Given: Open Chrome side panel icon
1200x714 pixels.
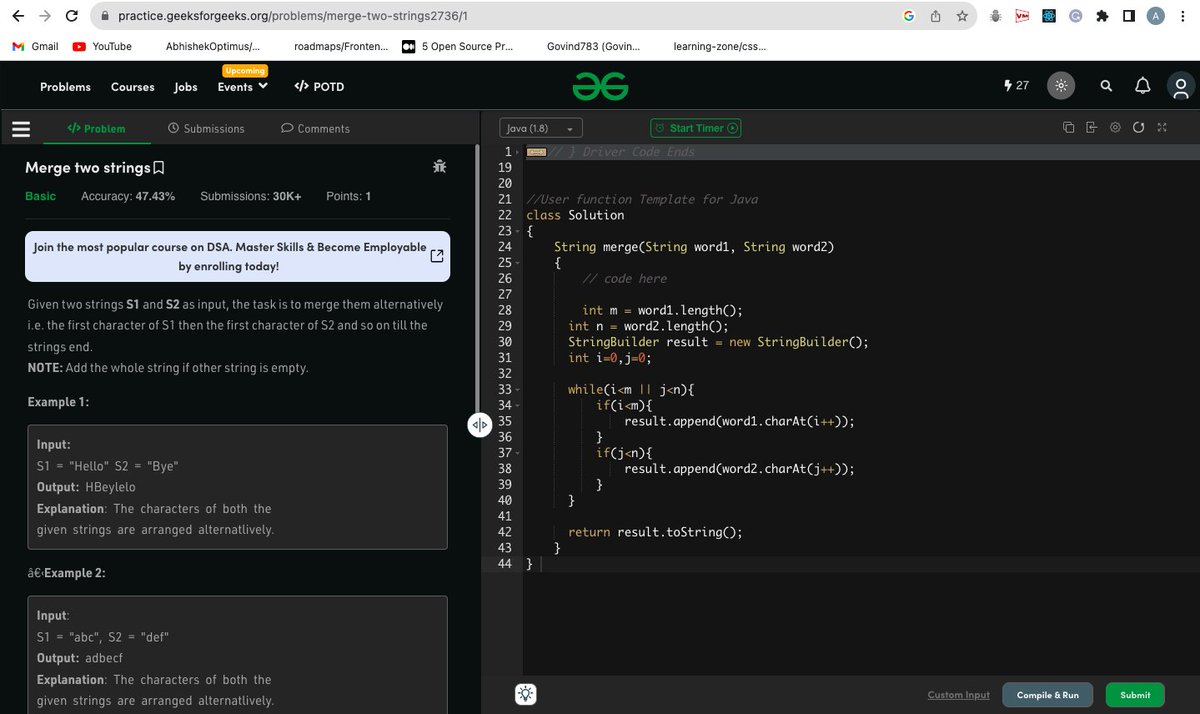Looking at the screenshot, I should pyautogui.click(x=1128, y=16).
